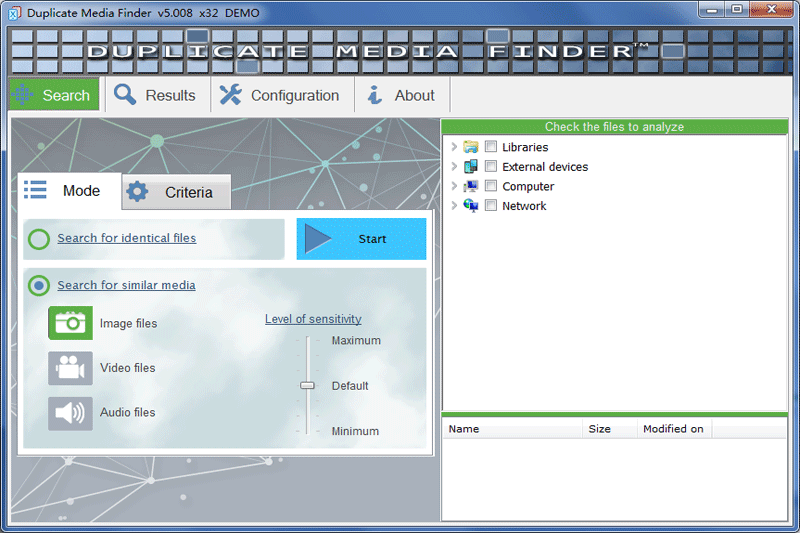Switch to the Mode sub-tab
Viewport: 800px width, 533px height.
point(69,191)
